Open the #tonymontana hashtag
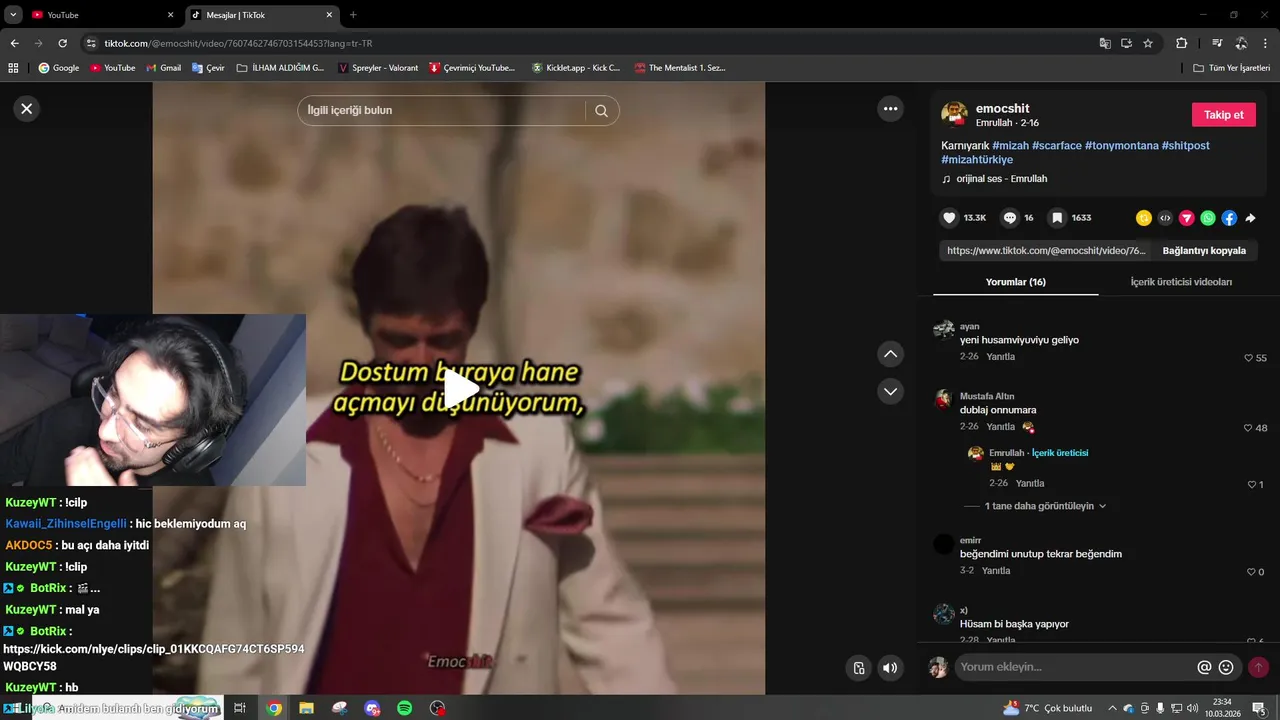This screenshot has height=720, width=1280. point(1121,146)
